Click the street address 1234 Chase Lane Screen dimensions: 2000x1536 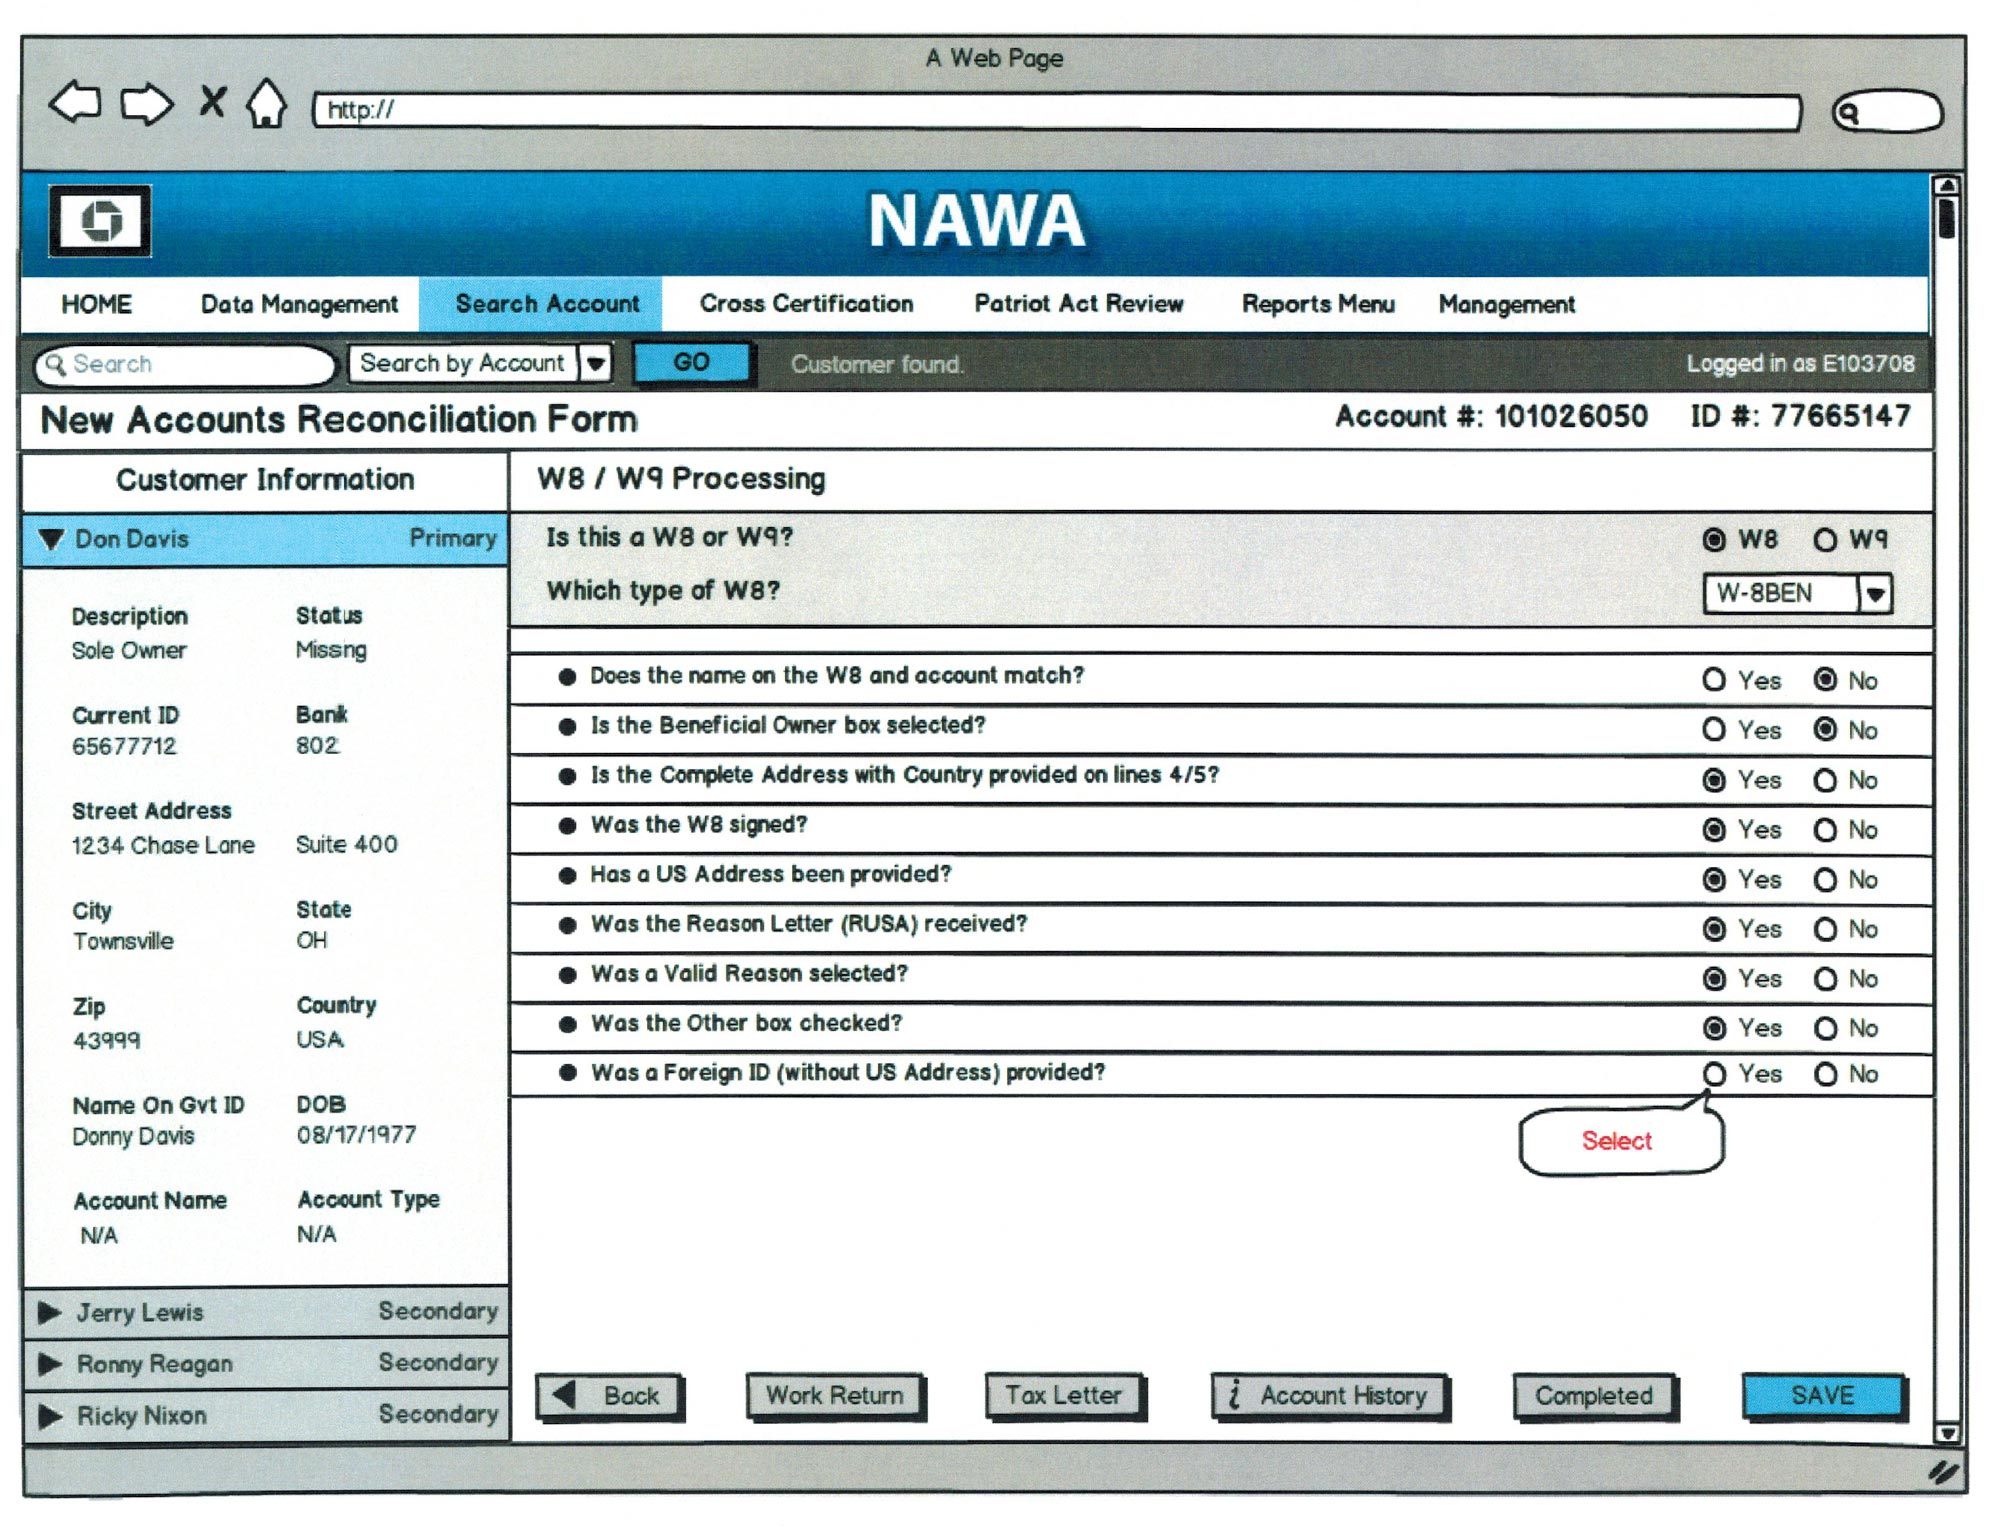tap(163, 846)
